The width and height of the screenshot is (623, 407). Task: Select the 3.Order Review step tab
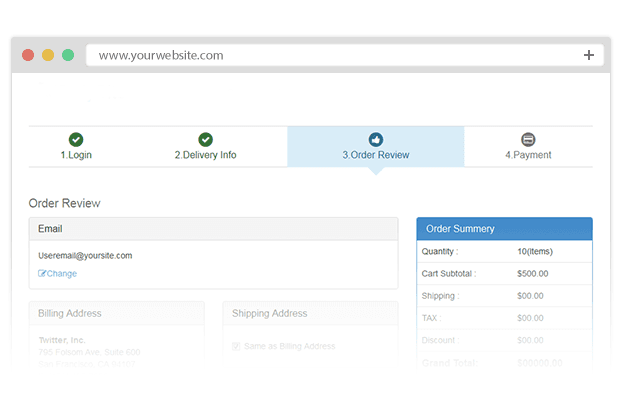(x=376, y=147)
